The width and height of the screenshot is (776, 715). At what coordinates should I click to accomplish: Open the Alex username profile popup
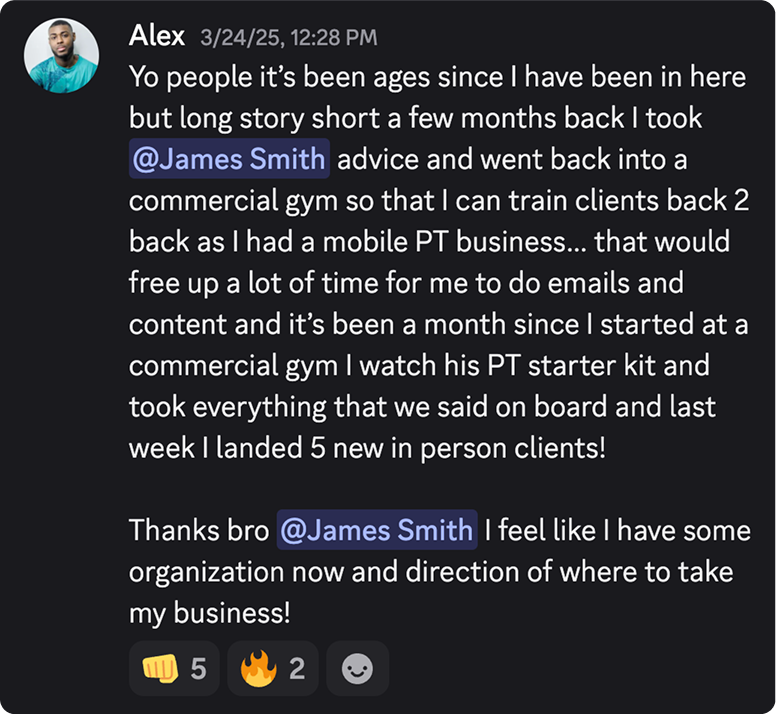pyautogui.click(x=157, y=37)
